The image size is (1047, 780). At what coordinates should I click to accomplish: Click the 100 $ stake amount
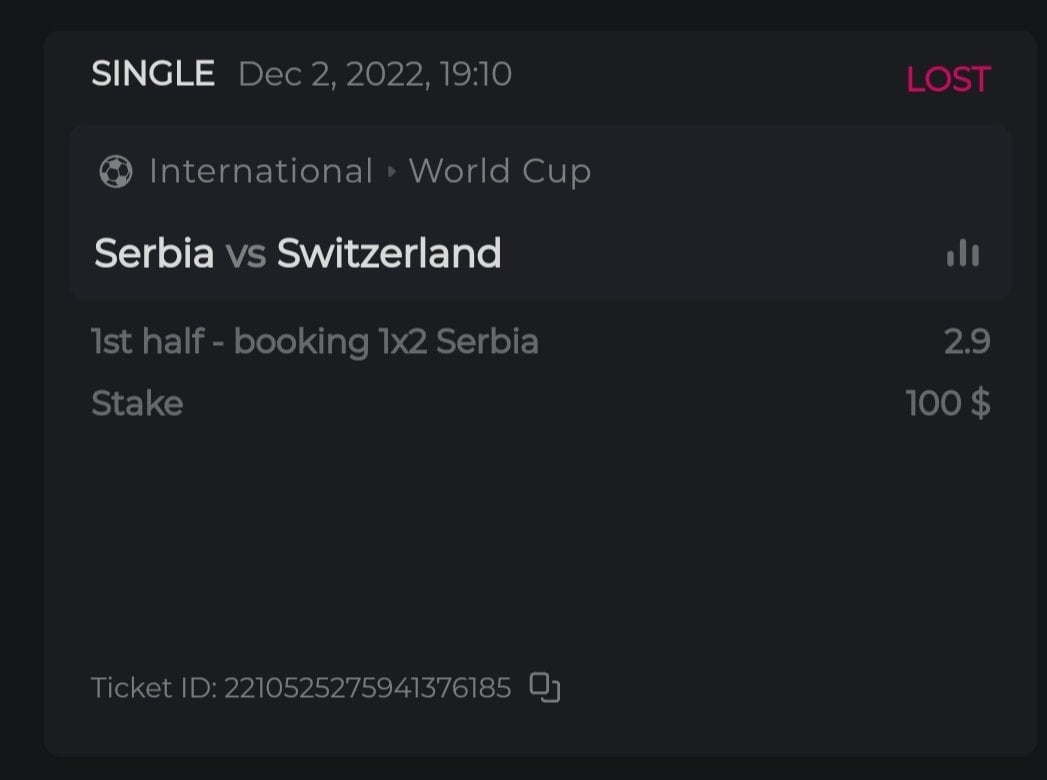point(947,404)
